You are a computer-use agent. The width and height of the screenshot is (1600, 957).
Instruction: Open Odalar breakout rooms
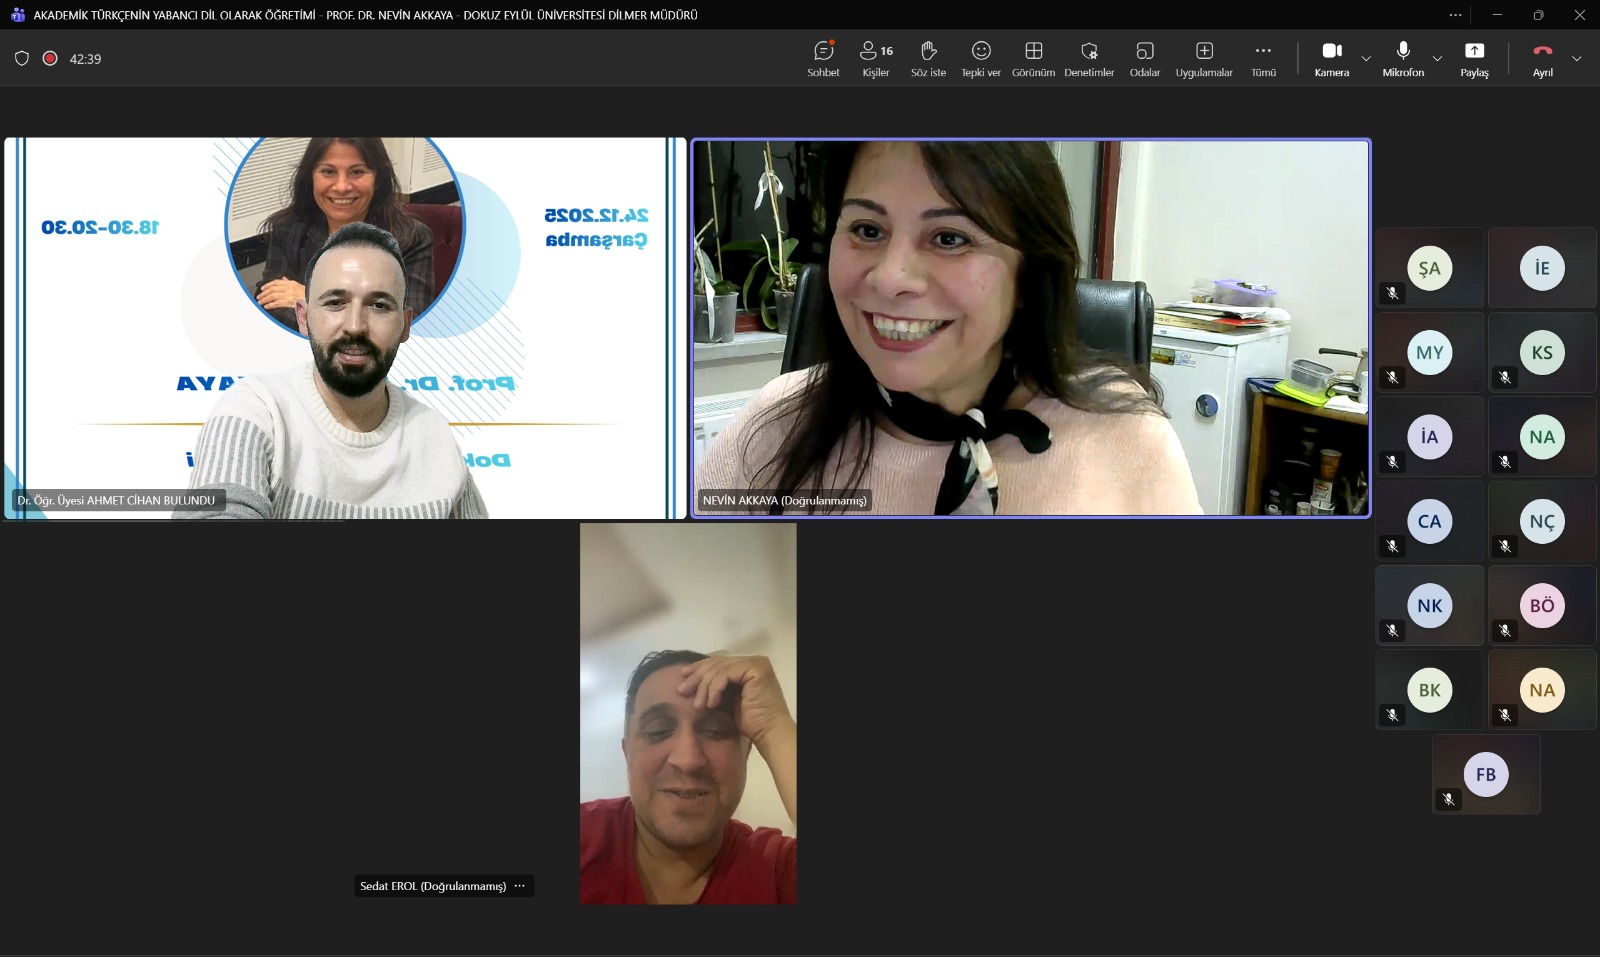pyautogui.click(x=1145, y=59)
